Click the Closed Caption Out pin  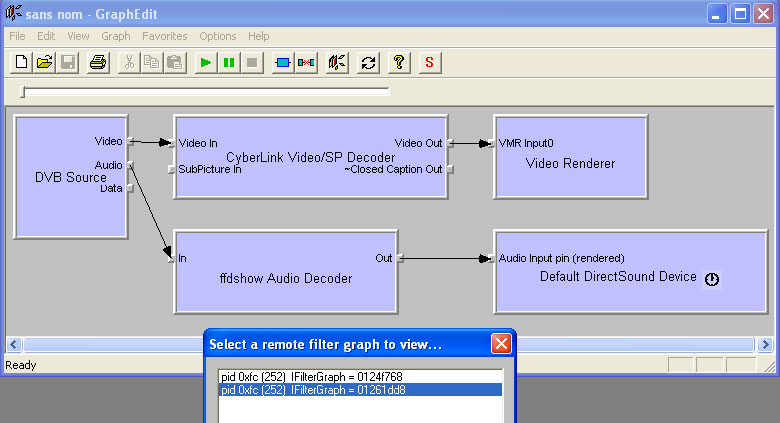coord(450,169)
